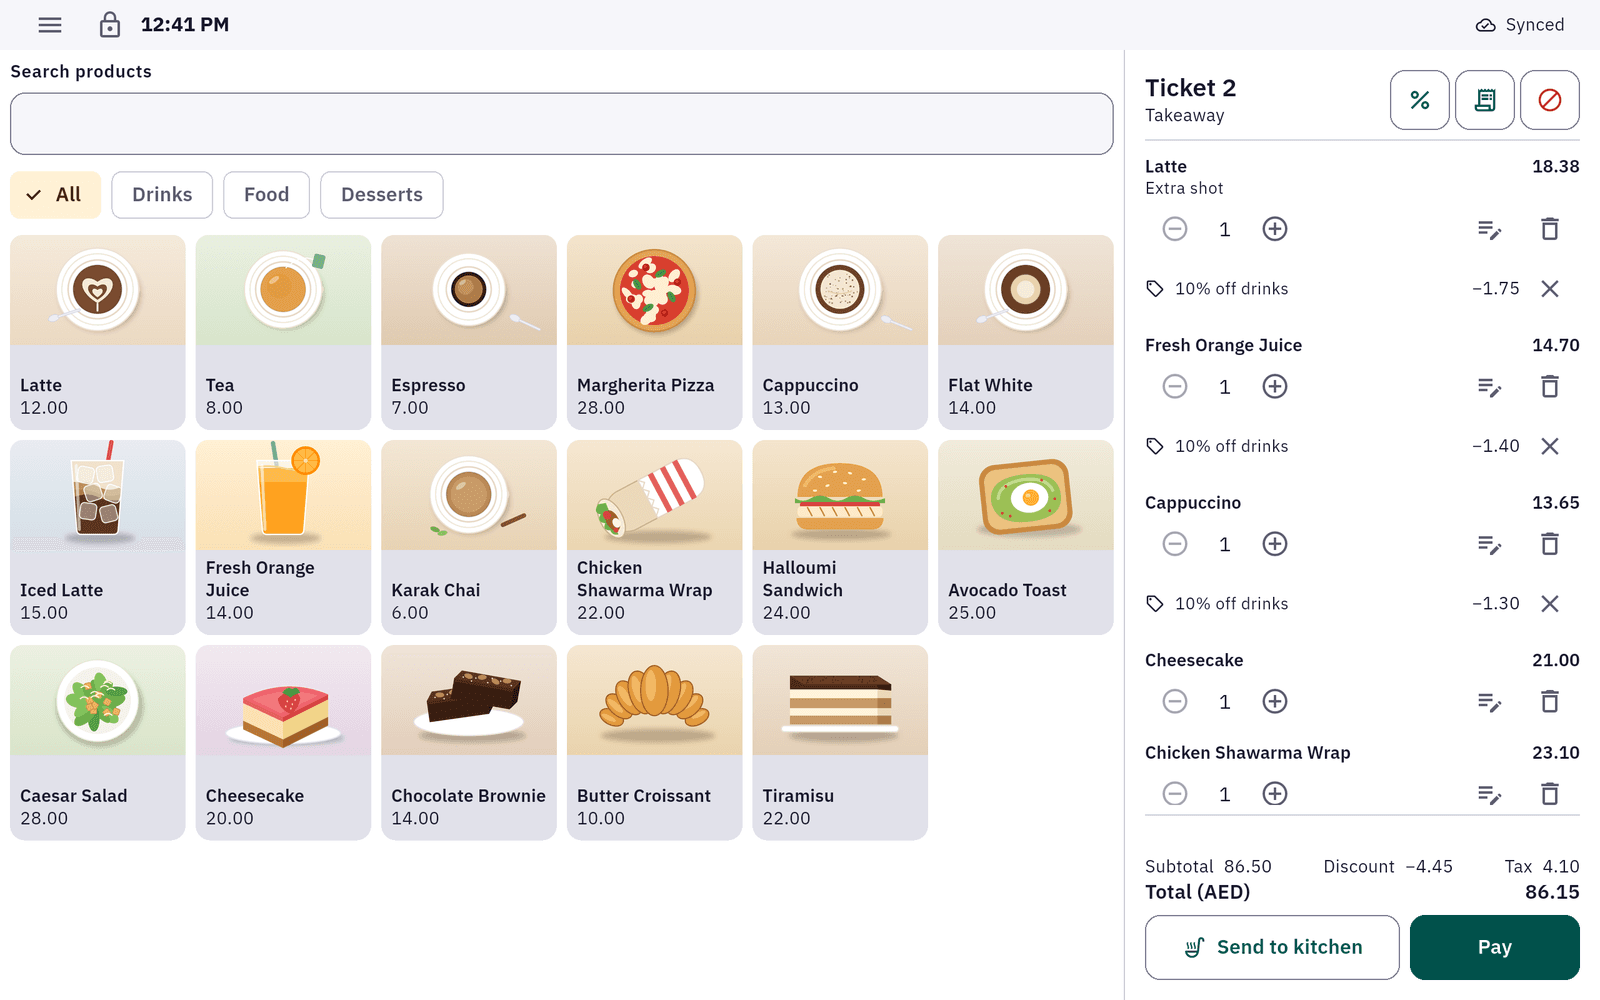
Task: Delete the Fresh Orange Juice ticket line
Action: 1550,386
